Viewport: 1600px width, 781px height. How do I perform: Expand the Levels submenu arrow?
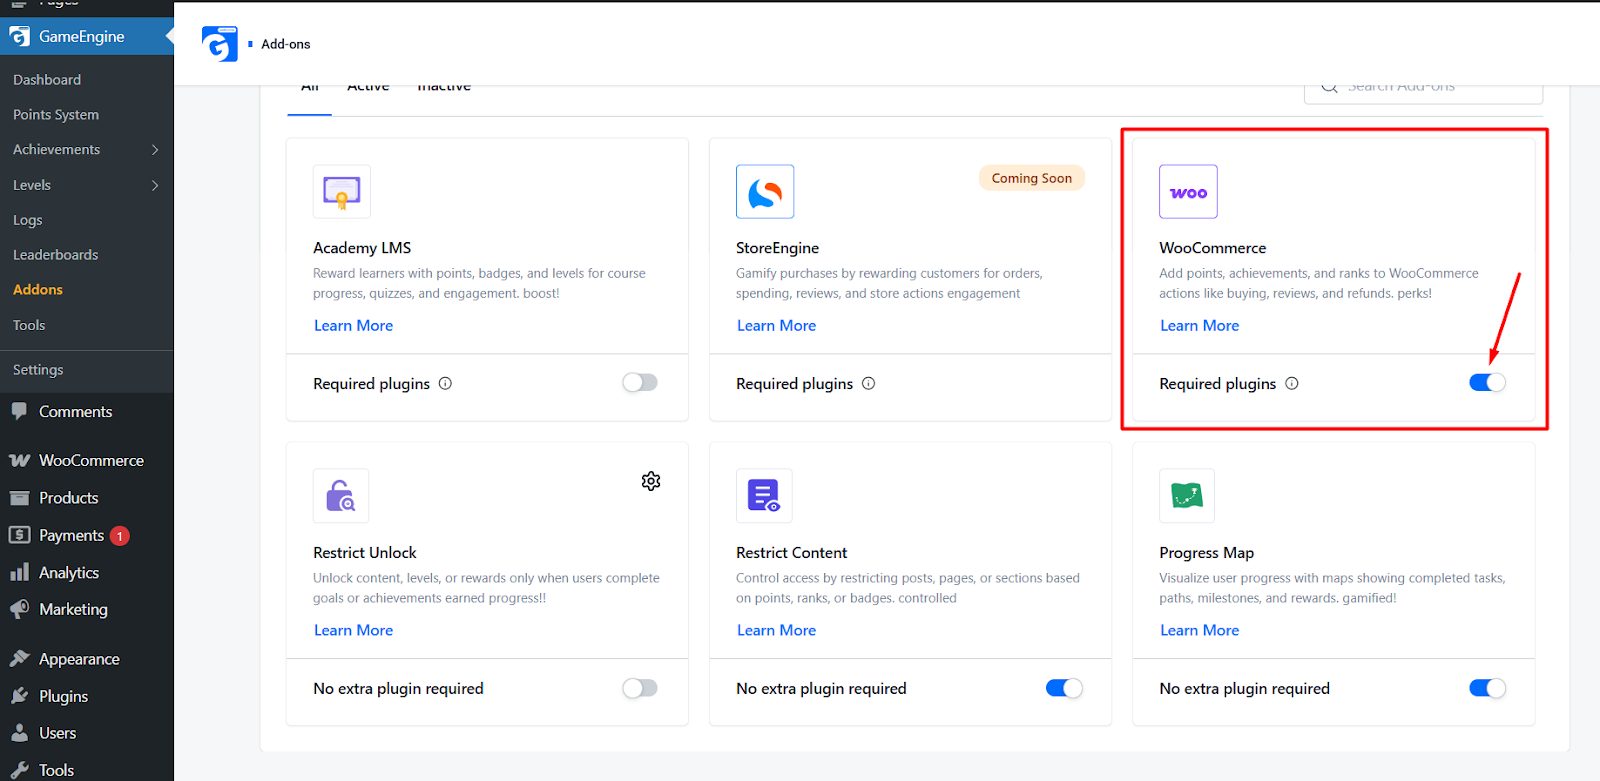coord(155,185)
